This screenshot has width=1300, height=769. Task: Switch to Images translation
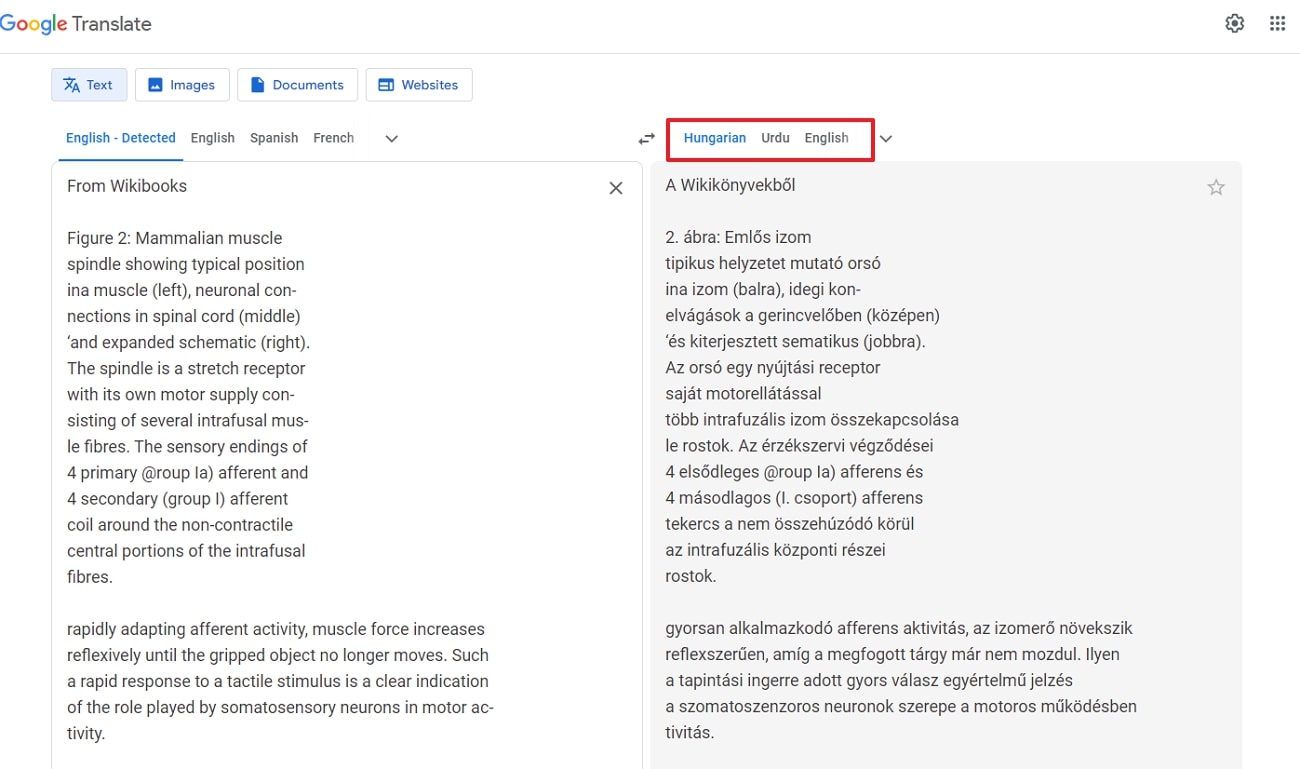coord(182,85)
